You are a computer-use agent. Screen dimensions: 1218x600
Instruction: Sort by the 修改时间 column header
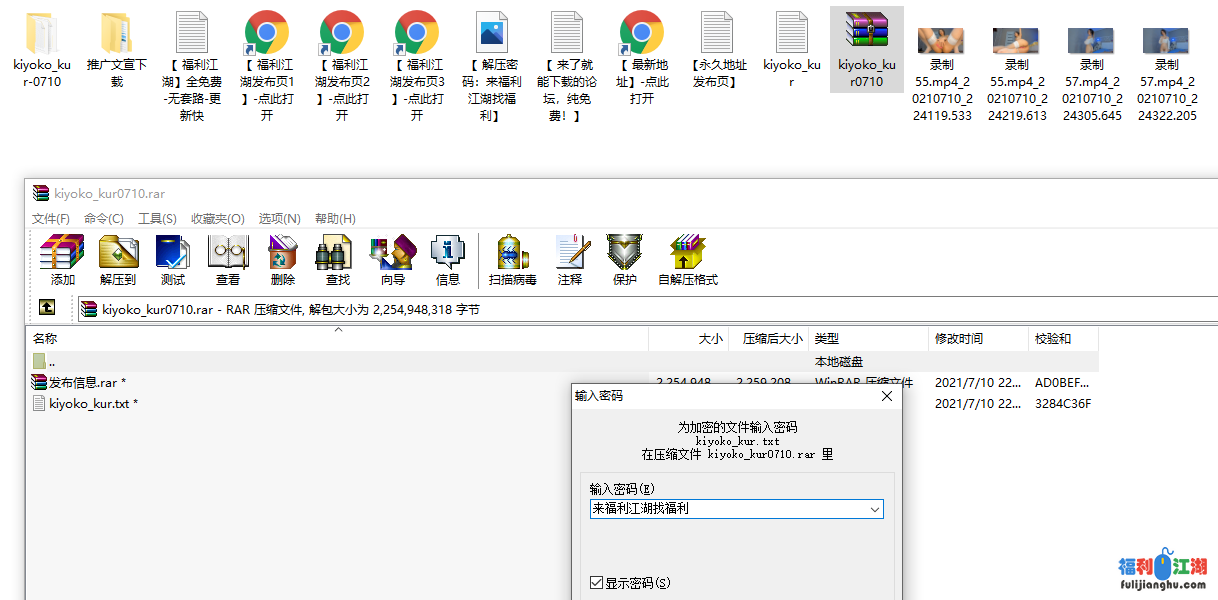pyautogui.click(x=958, y=339)
